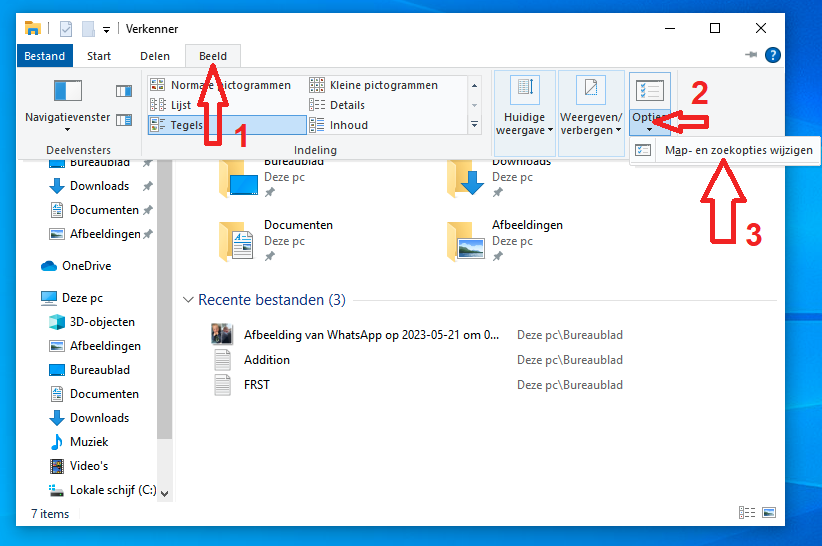Screen dimensions: 822x546
Task: Select Map- en zoekopties wijzigen
Action: [x=739, y=151]
